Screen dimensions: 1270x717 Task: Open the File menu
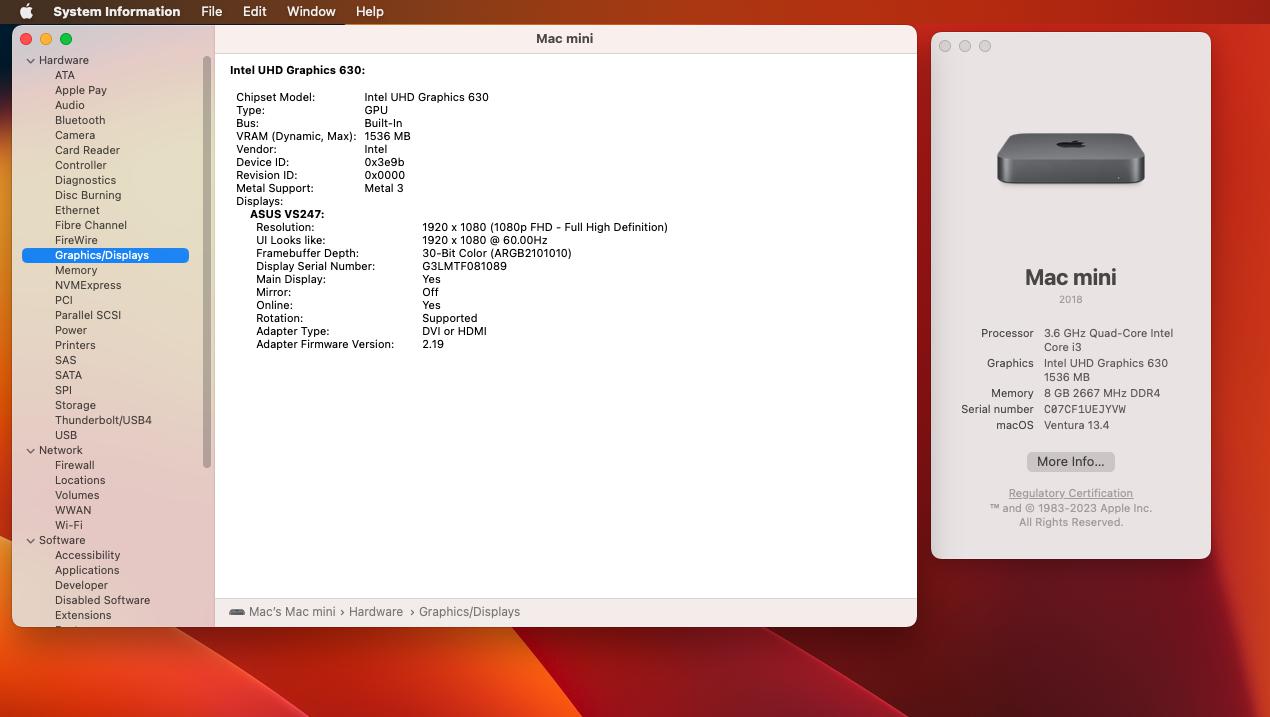coord(211,12)
